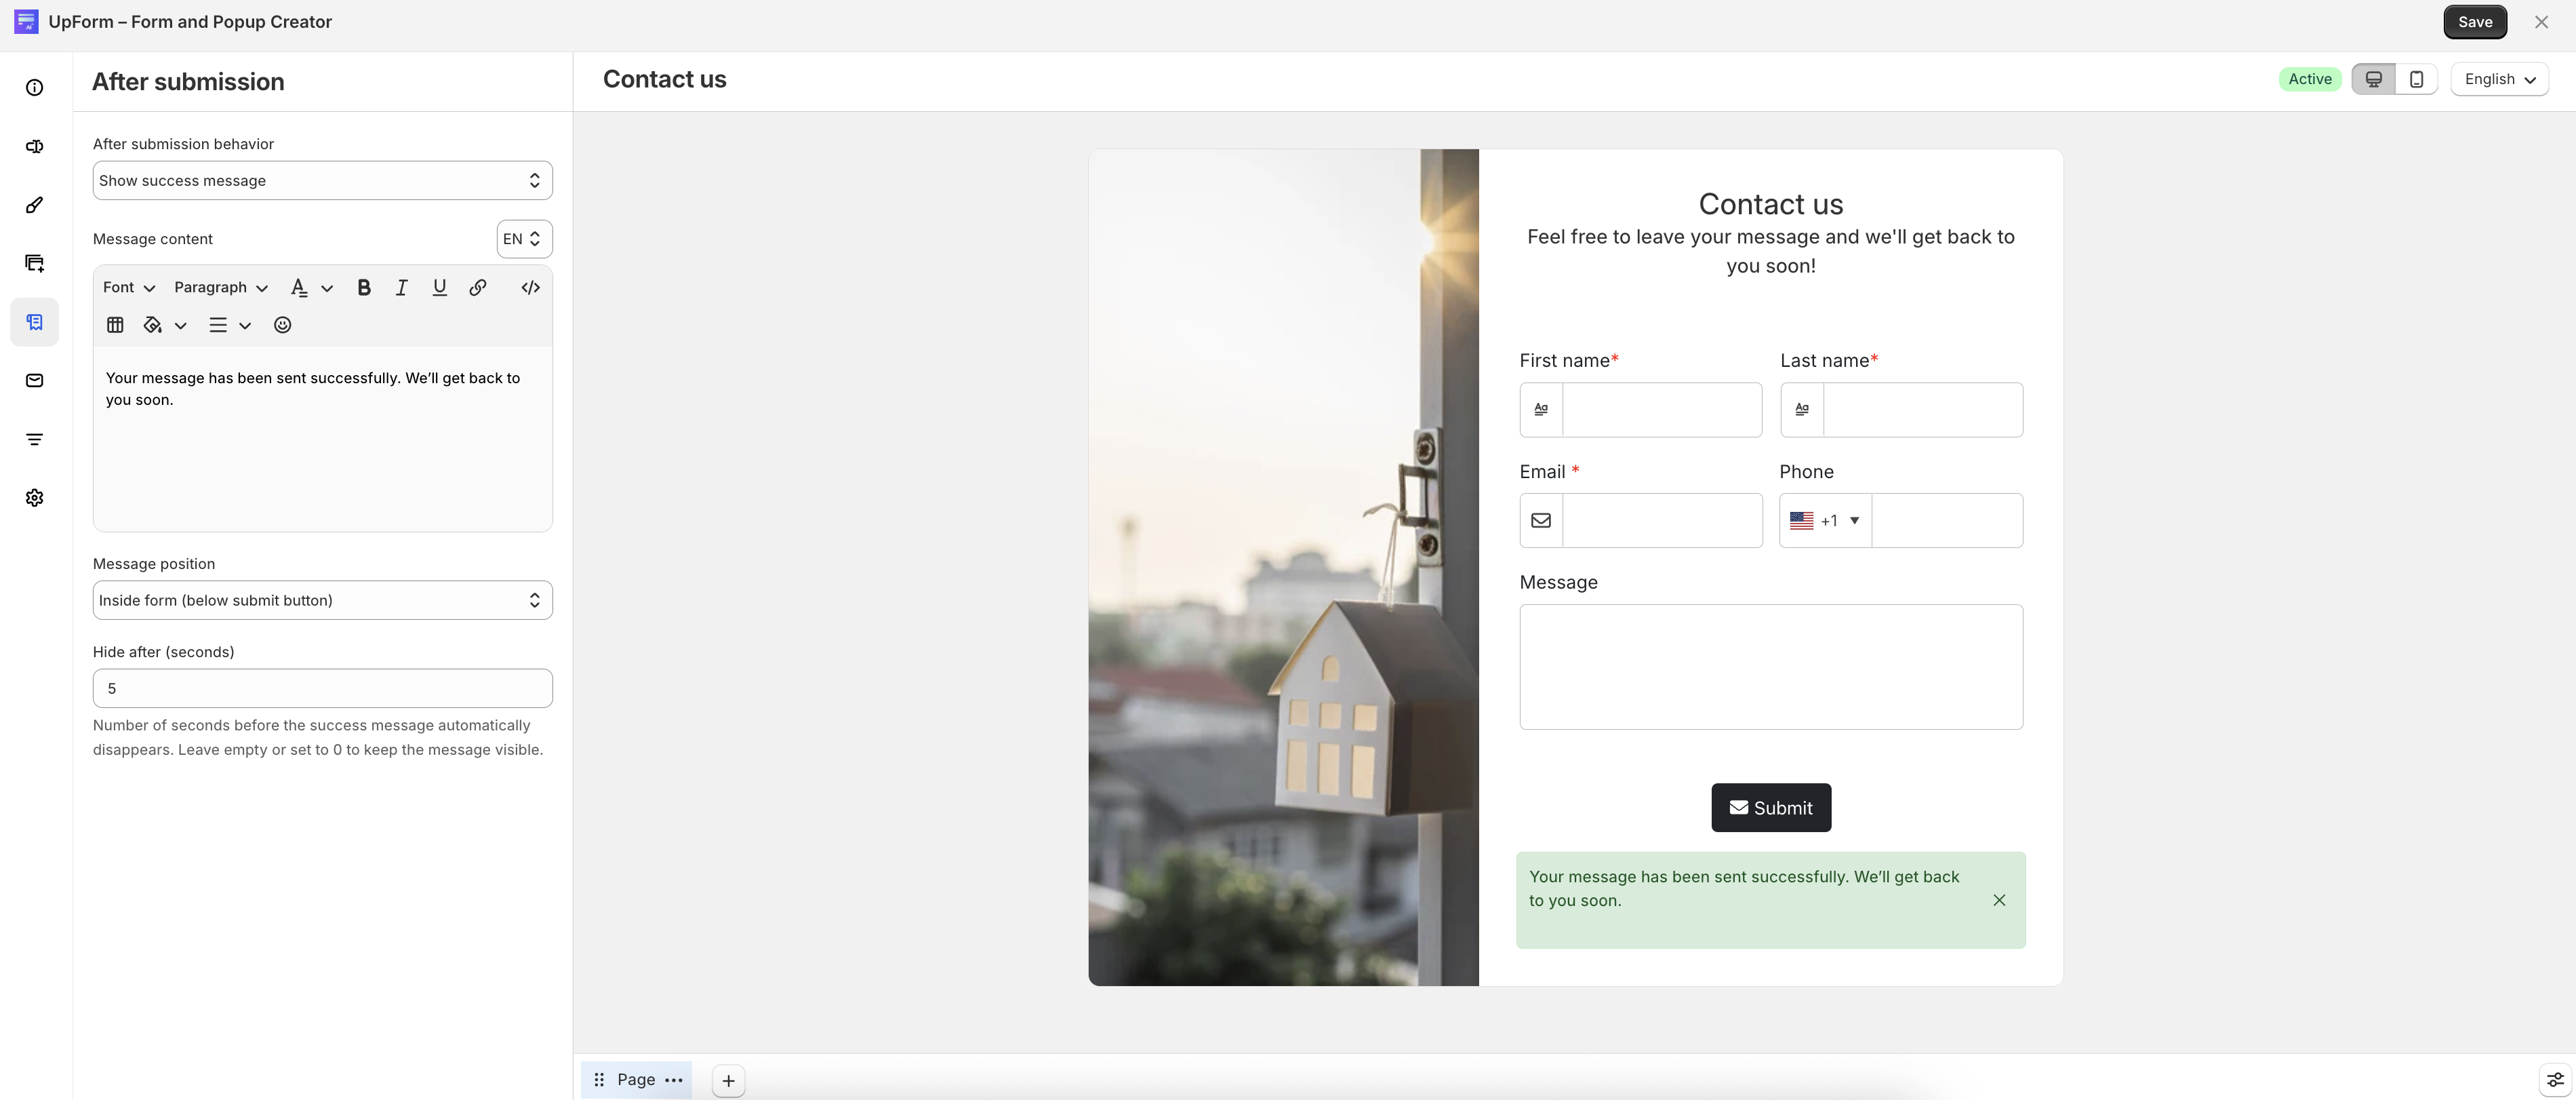This screenshot has height=1100, width=2576.
Task: Click the Hide after seconds field
Action: pos(323,689)
